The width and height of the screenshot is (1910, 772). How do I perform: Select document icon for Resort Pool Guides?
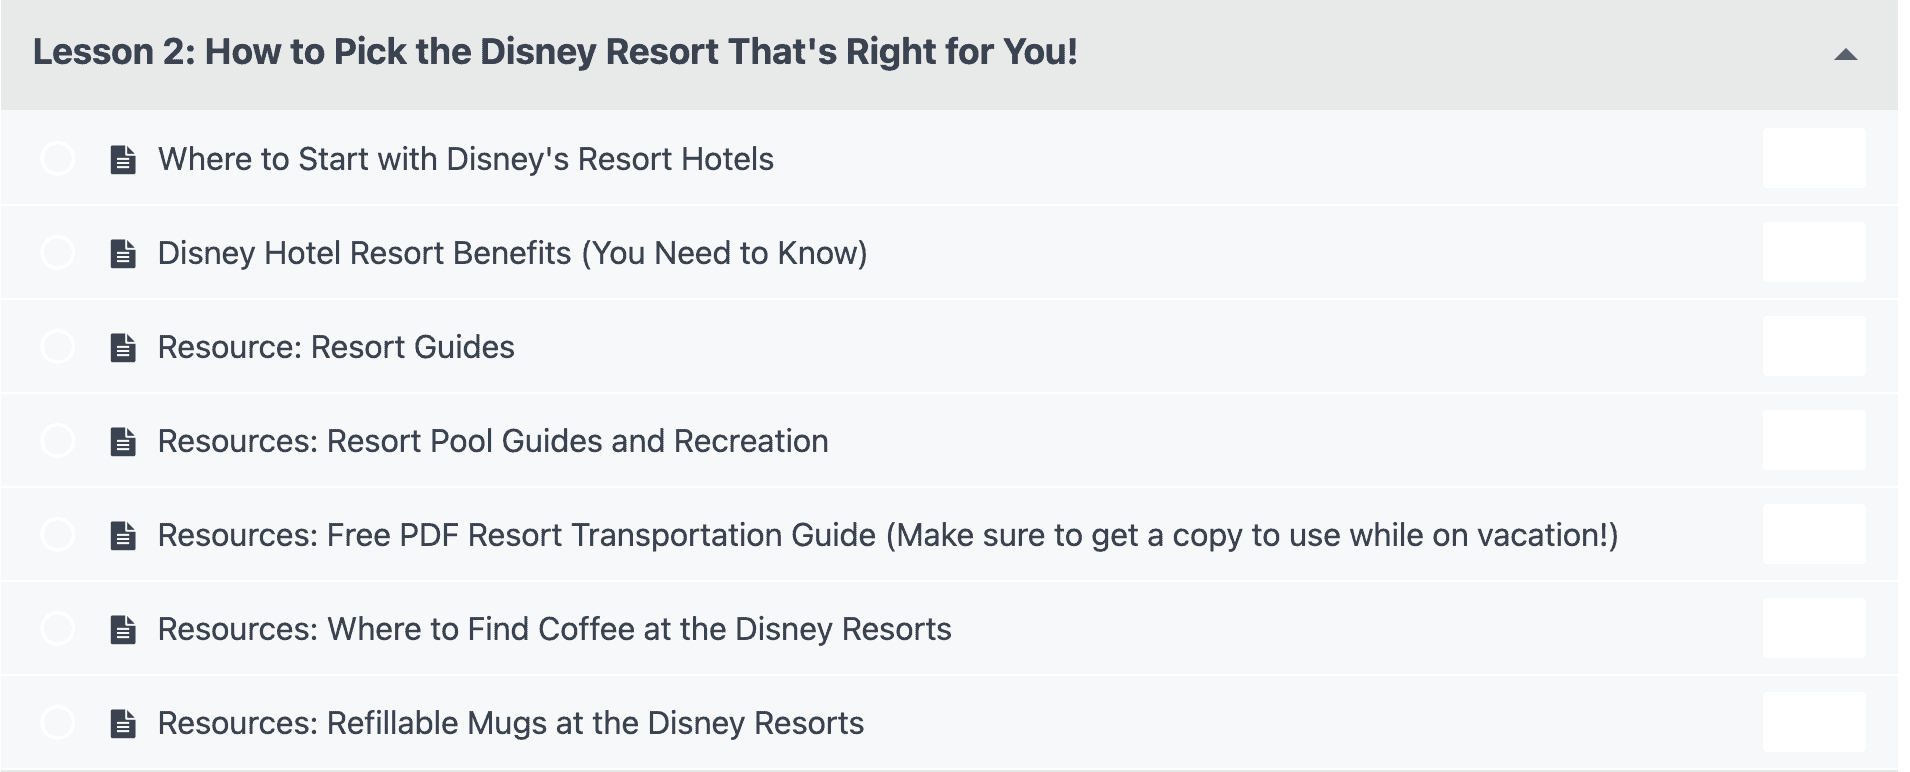(123, 441)
